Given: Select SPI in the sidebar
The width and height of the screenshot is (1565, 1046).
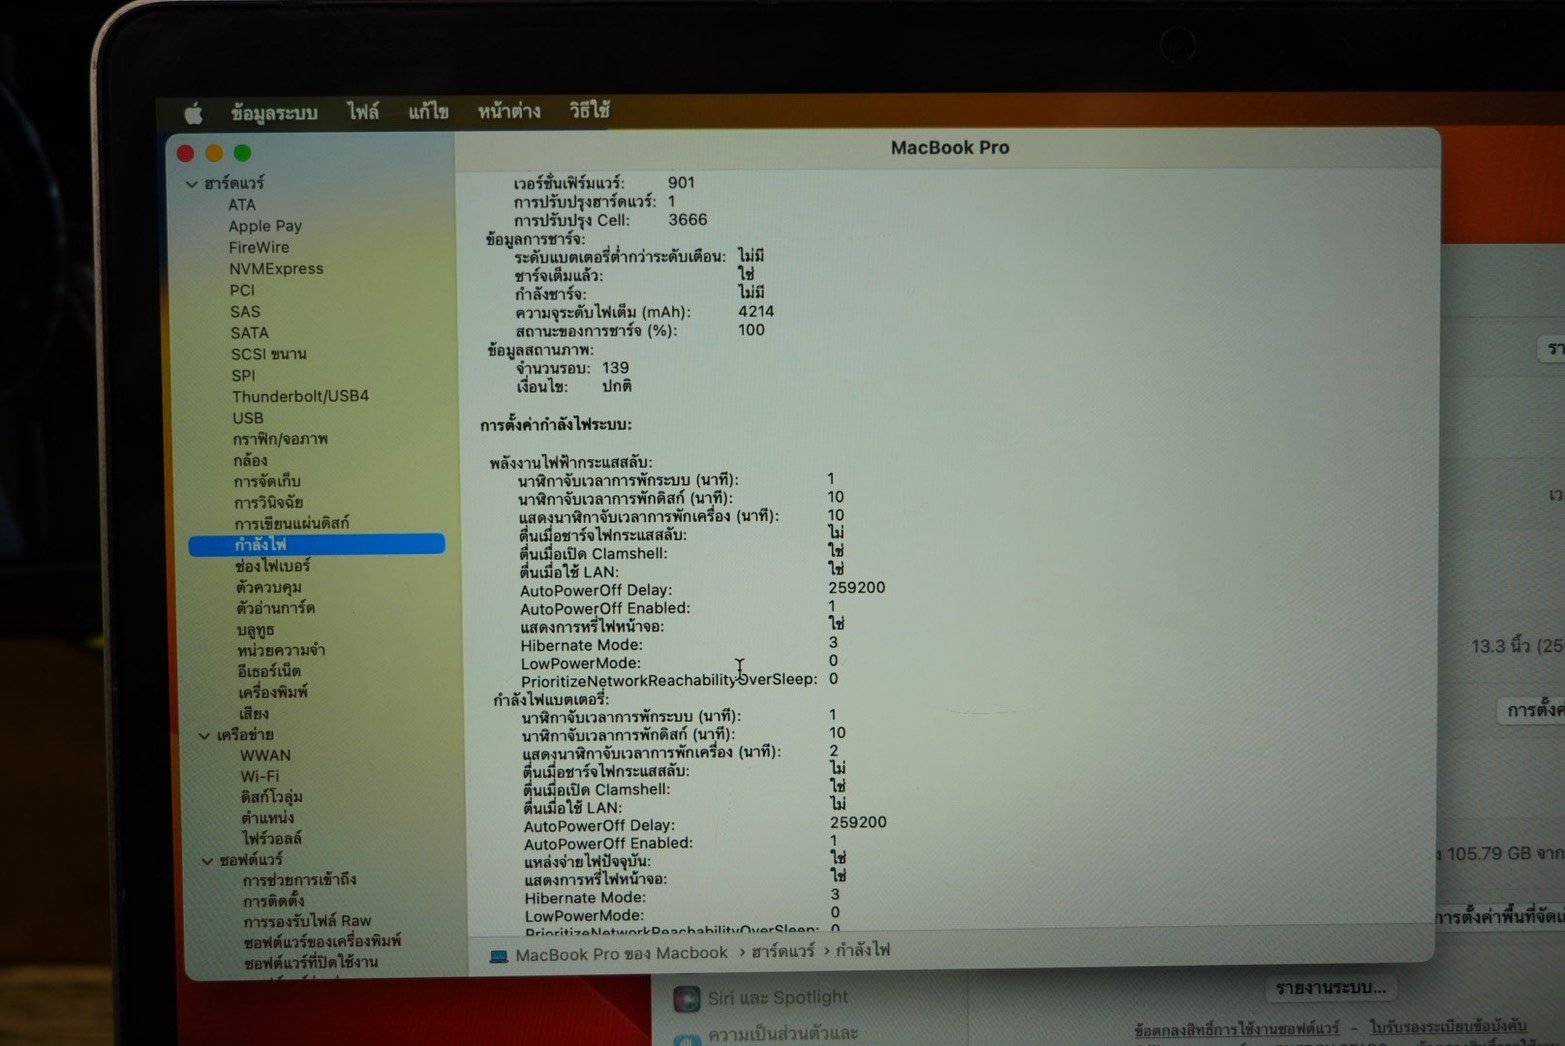Looking at the screenshot, I should (x=243, y=376).
